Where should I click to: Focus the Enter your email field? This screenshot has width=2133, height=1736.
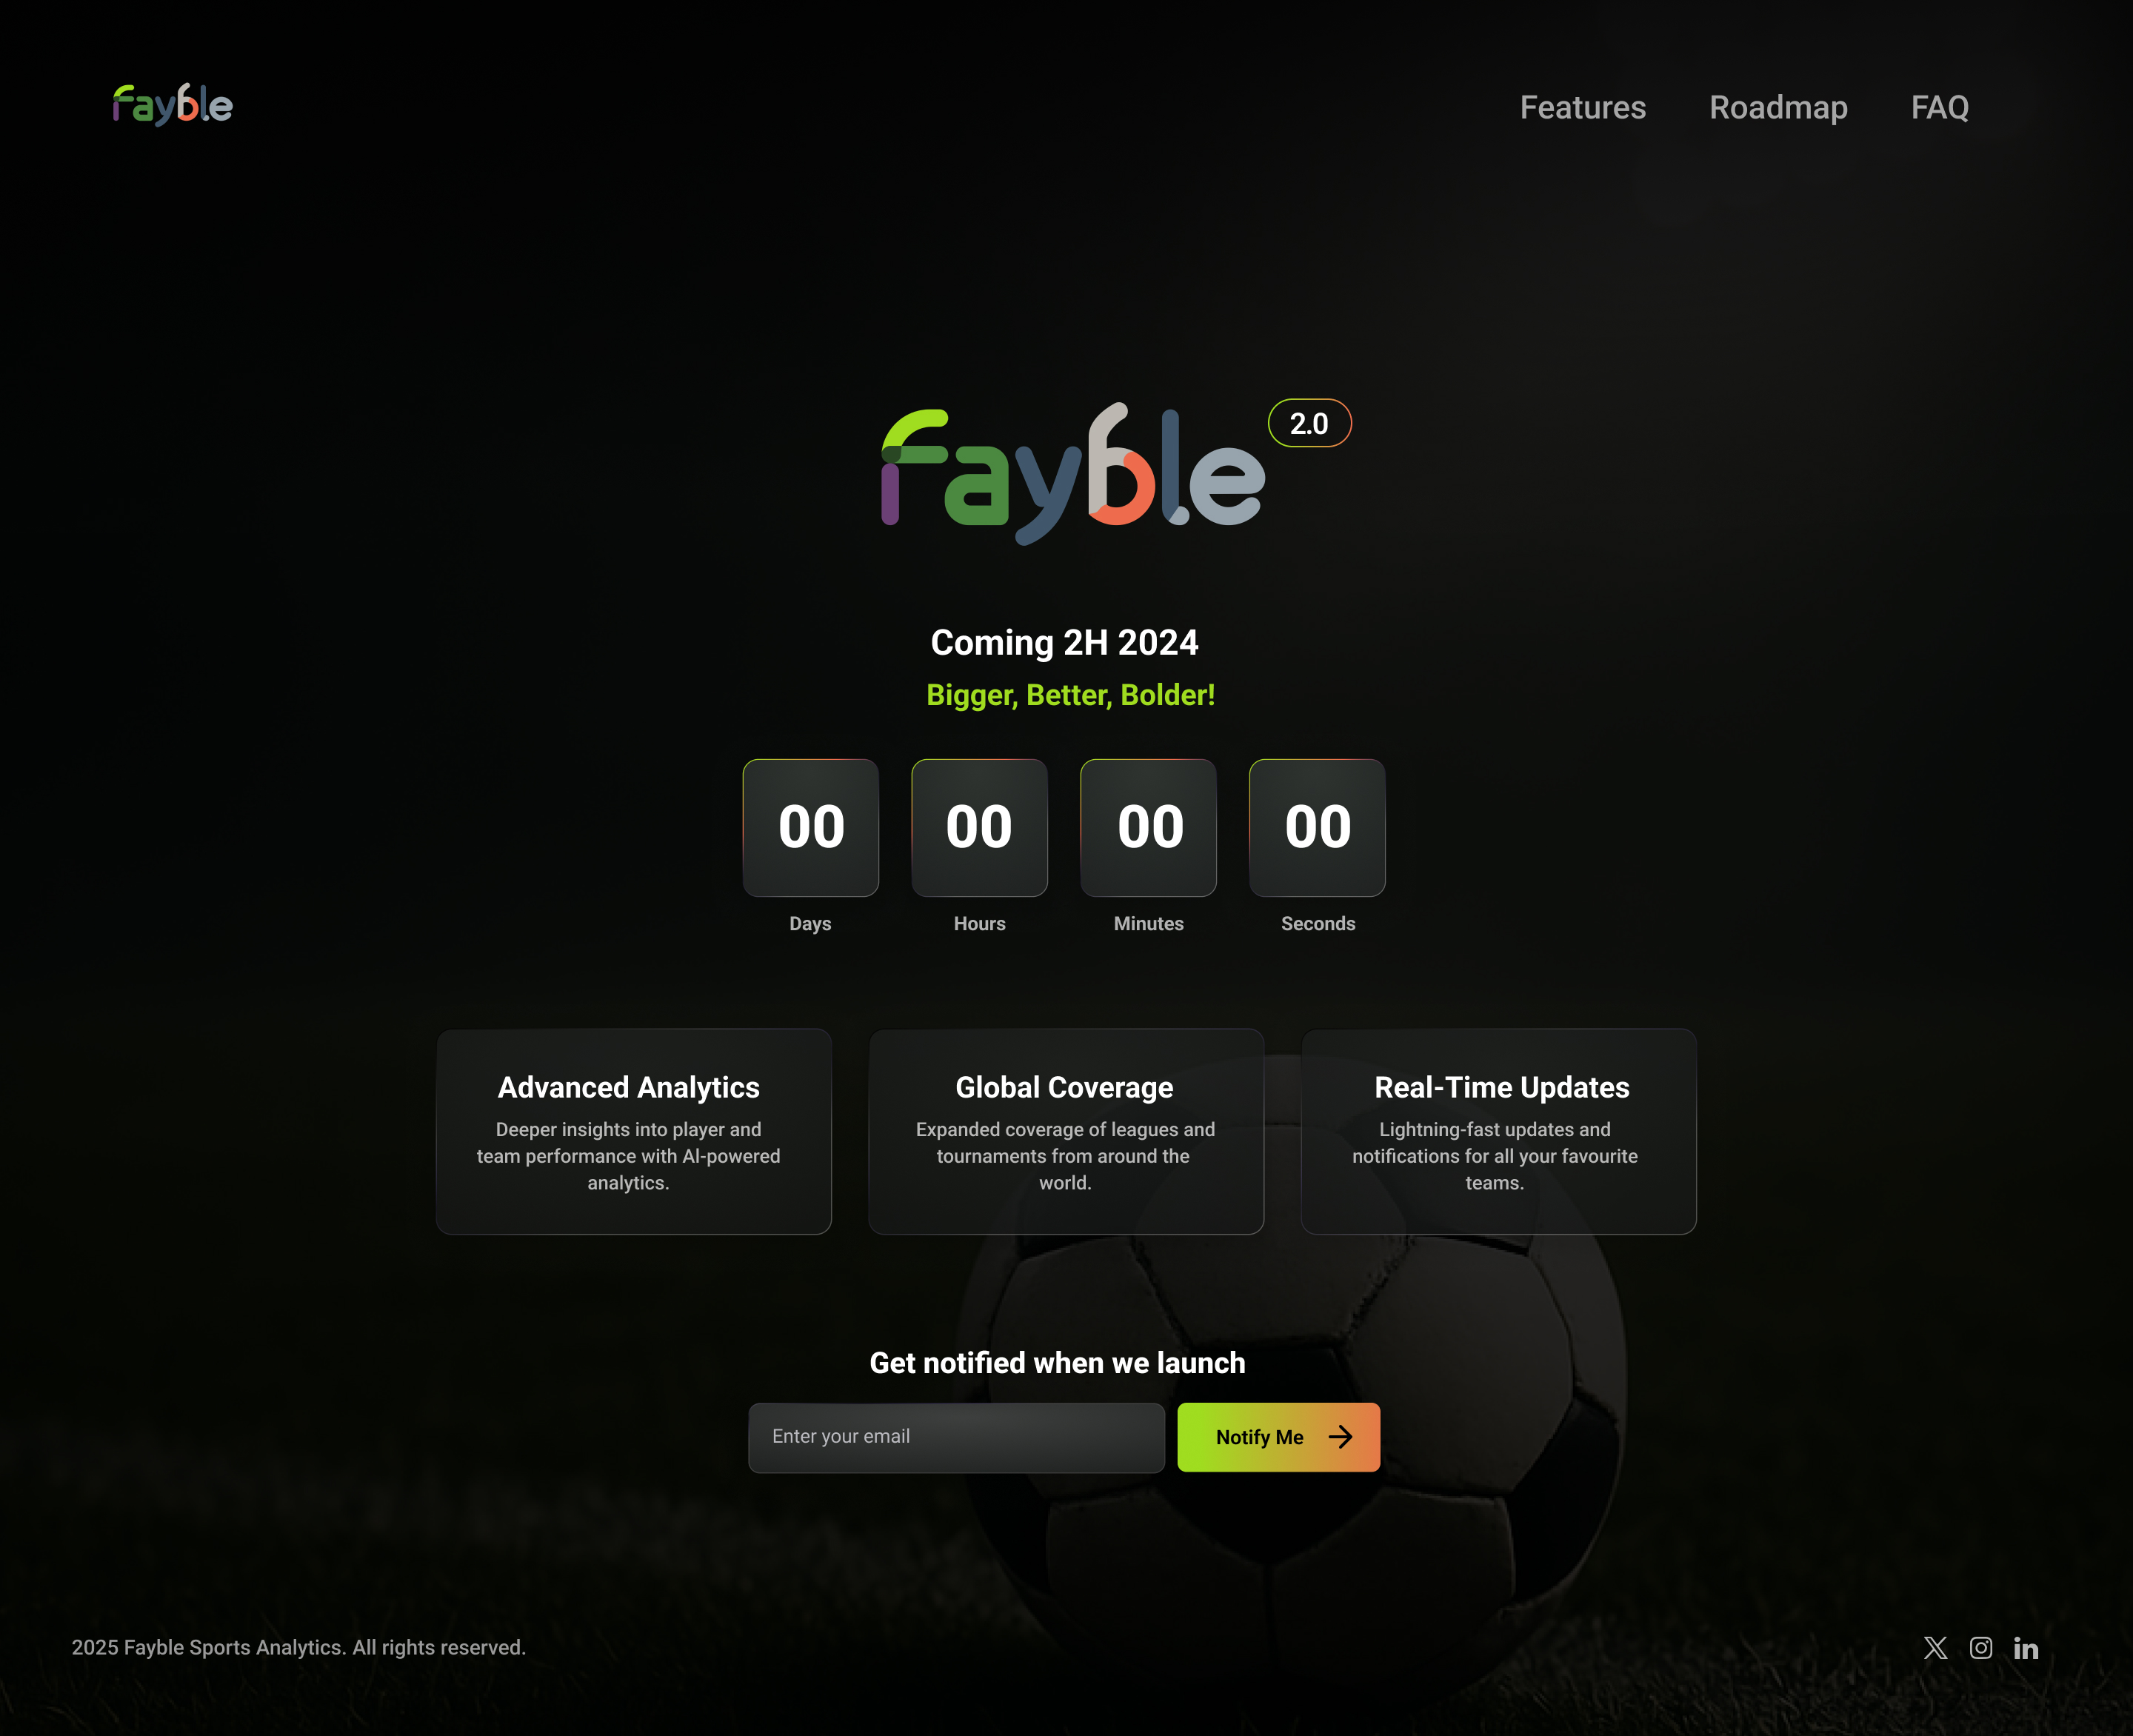click(956, 1437)
